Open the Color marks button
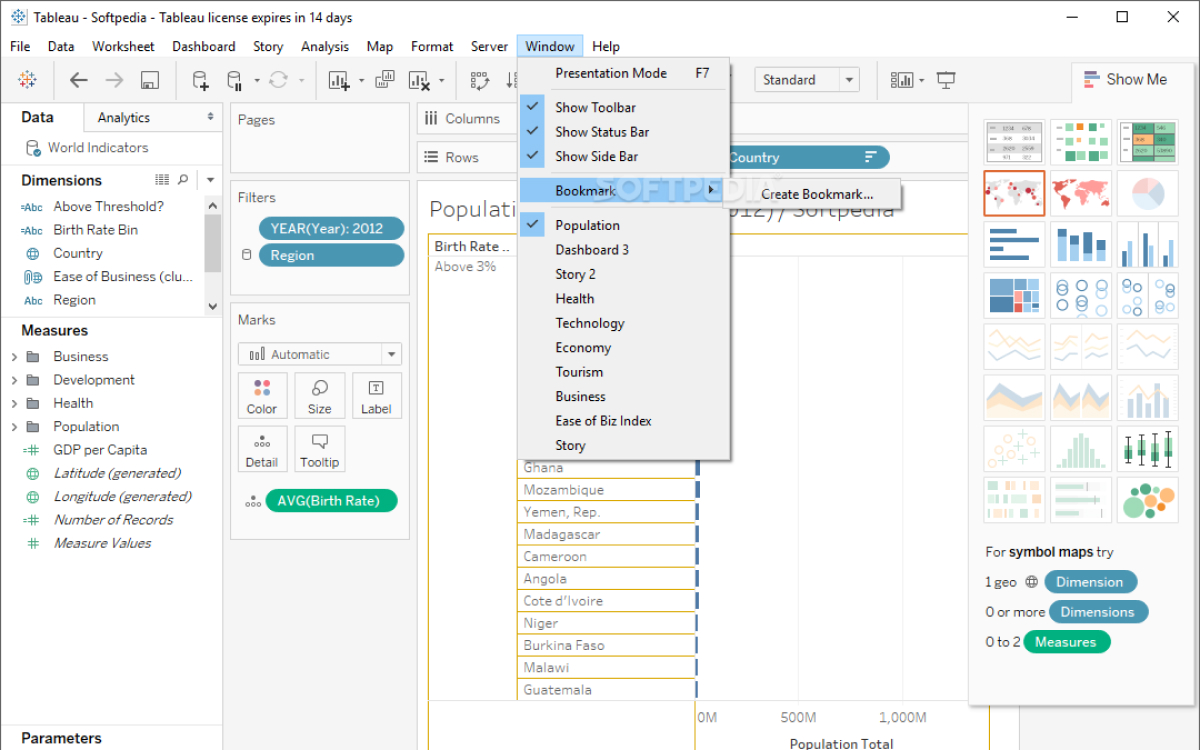This screenshot has height=750, width=1200. click(262, 396)
